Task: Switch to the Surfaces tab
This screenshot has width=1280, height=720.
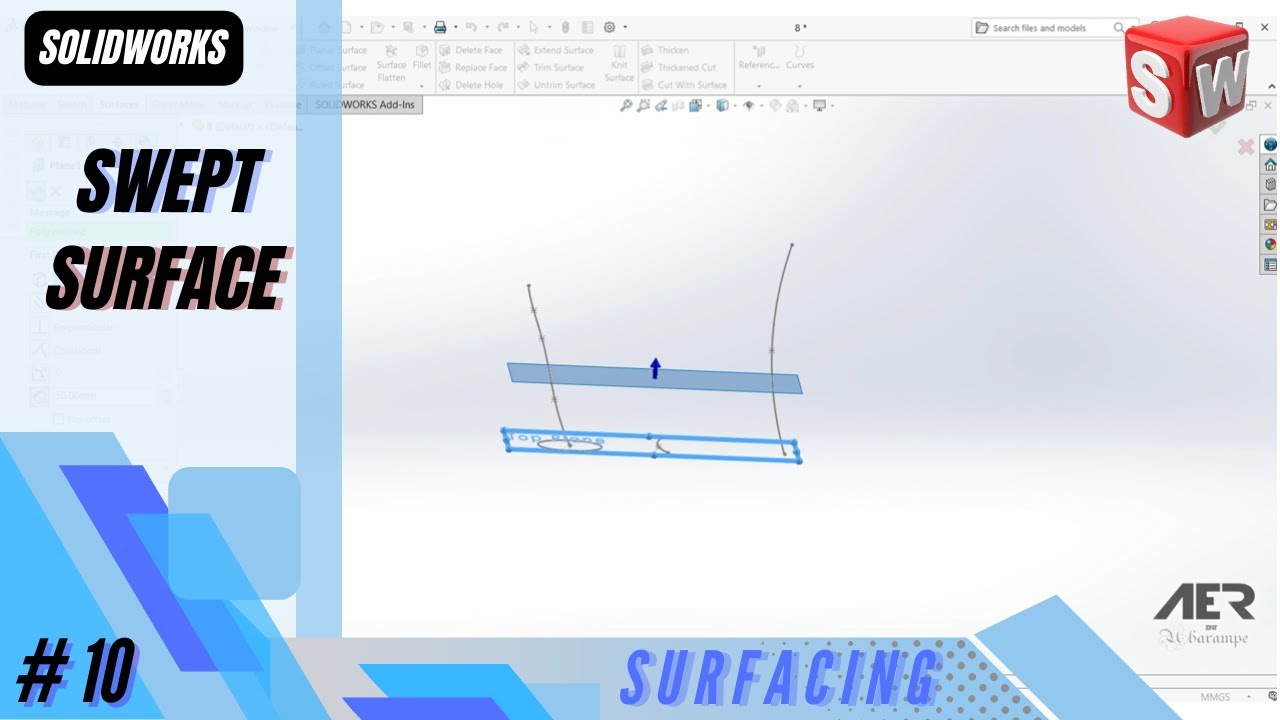Action: (x=119, y=104)
